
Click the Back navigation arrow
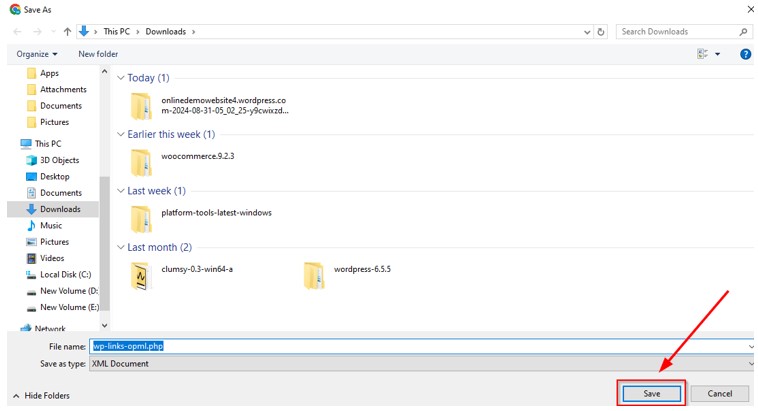(17, 32)
